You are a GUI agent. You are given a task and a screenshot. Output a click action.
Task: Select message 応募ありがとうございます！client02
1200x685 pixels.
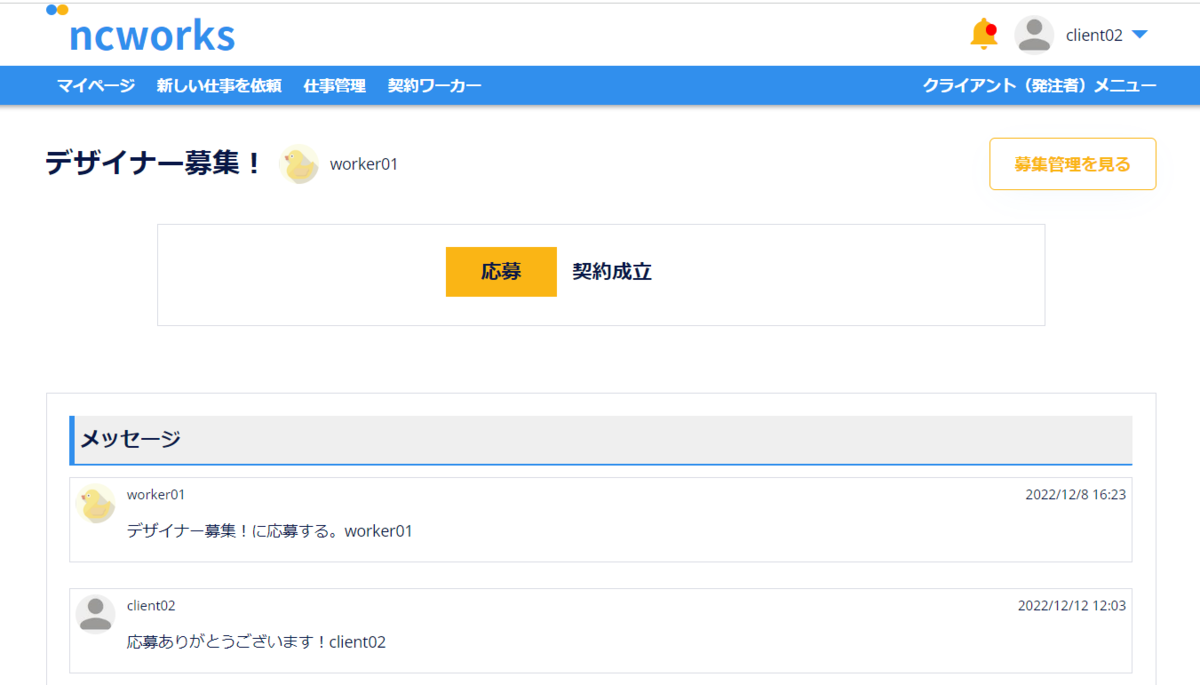pyautogui.click(x=256, y=642)
